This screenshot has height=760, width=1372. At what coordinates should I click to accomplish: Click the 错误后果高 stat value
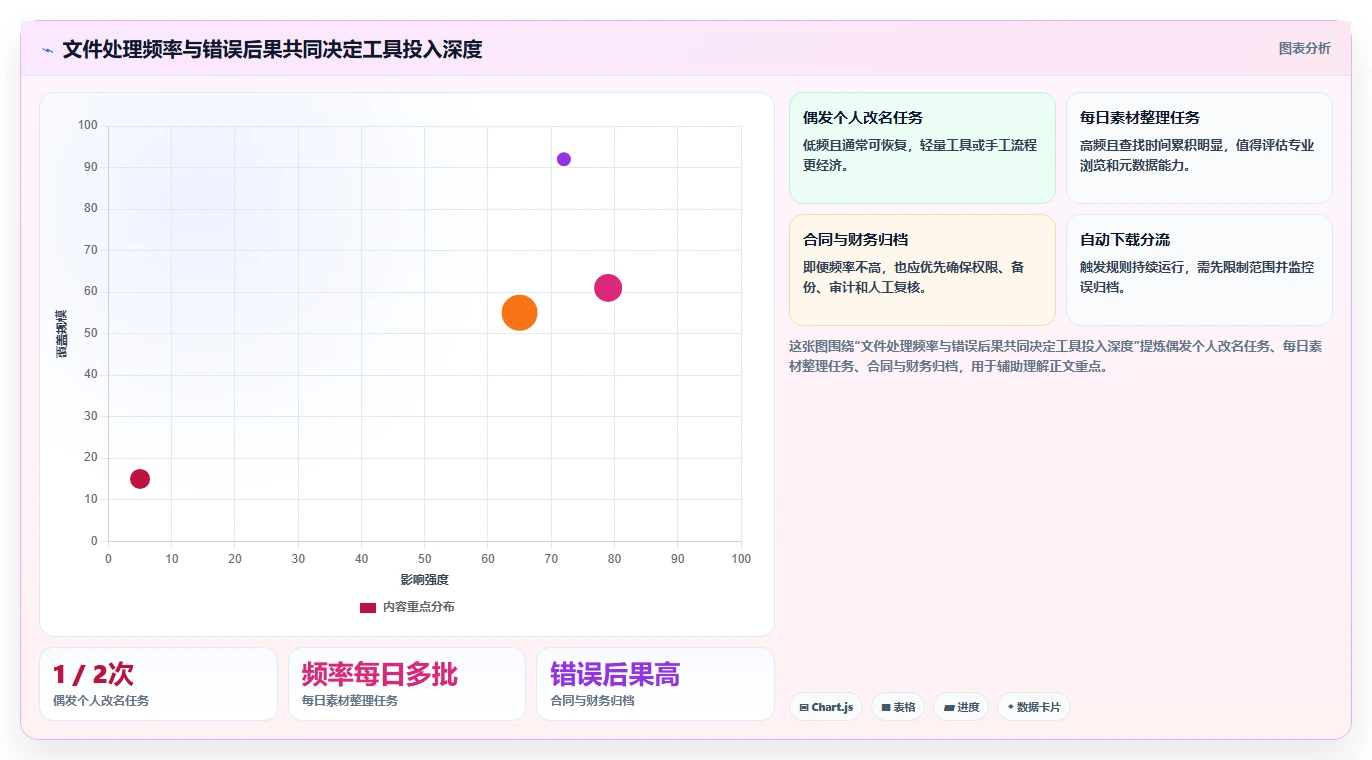(x=615, y=674)
